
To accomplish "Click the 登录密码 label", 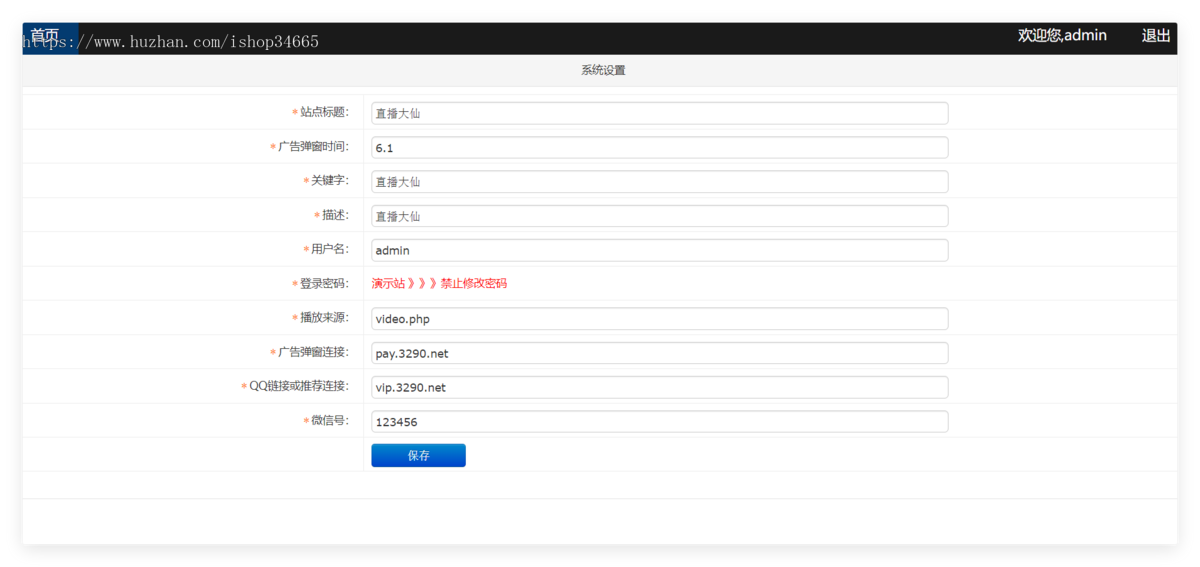I will (x=321, y=283).
